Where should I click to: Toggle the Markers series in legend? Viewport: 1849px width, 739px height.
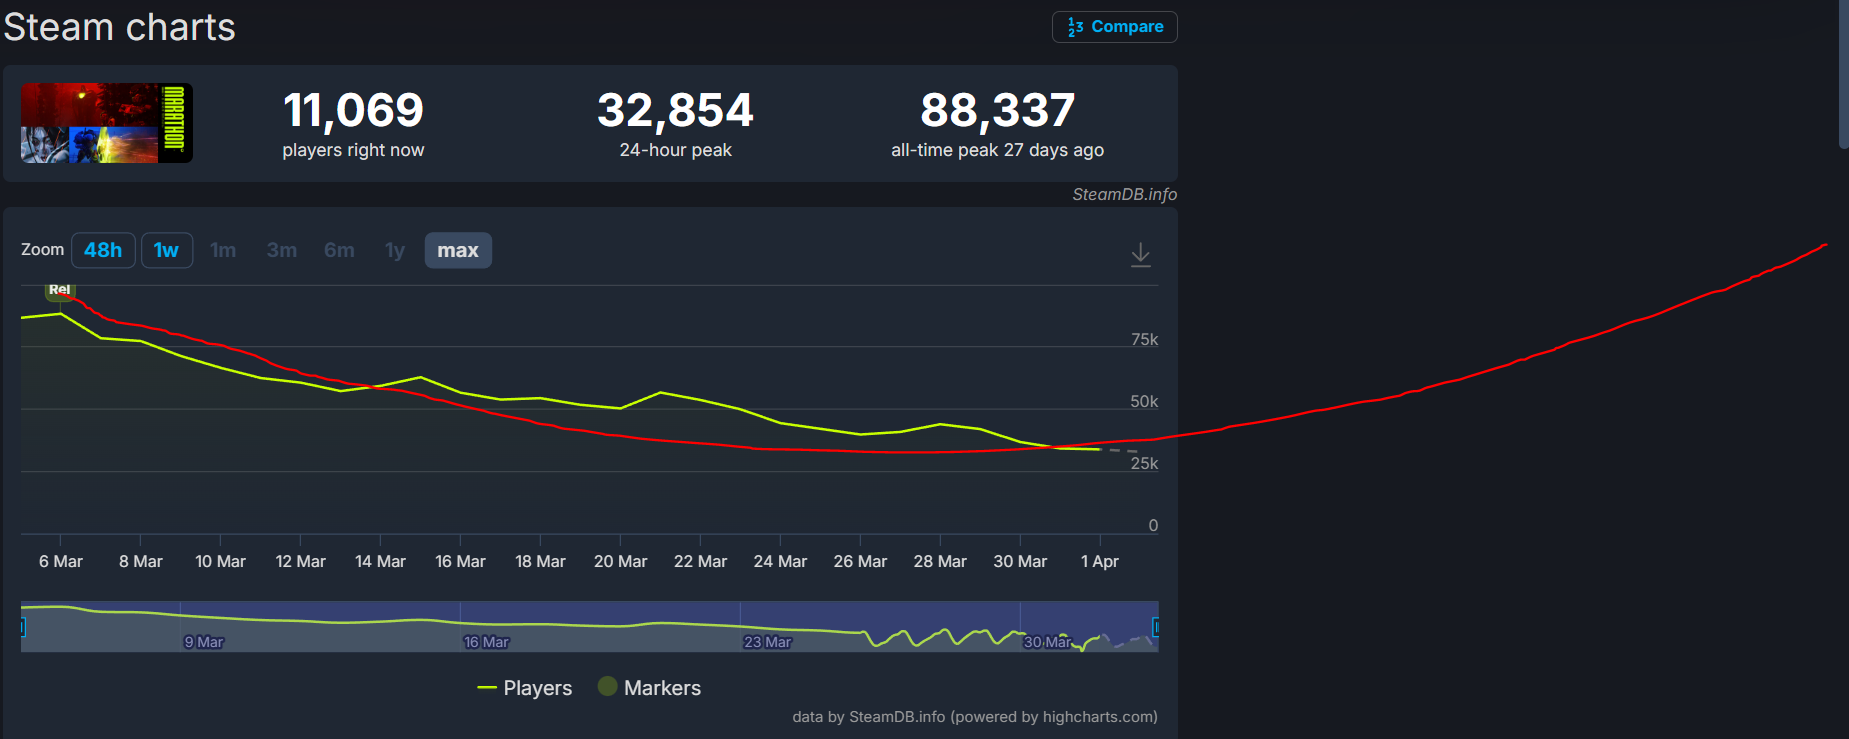coord(649,688)
